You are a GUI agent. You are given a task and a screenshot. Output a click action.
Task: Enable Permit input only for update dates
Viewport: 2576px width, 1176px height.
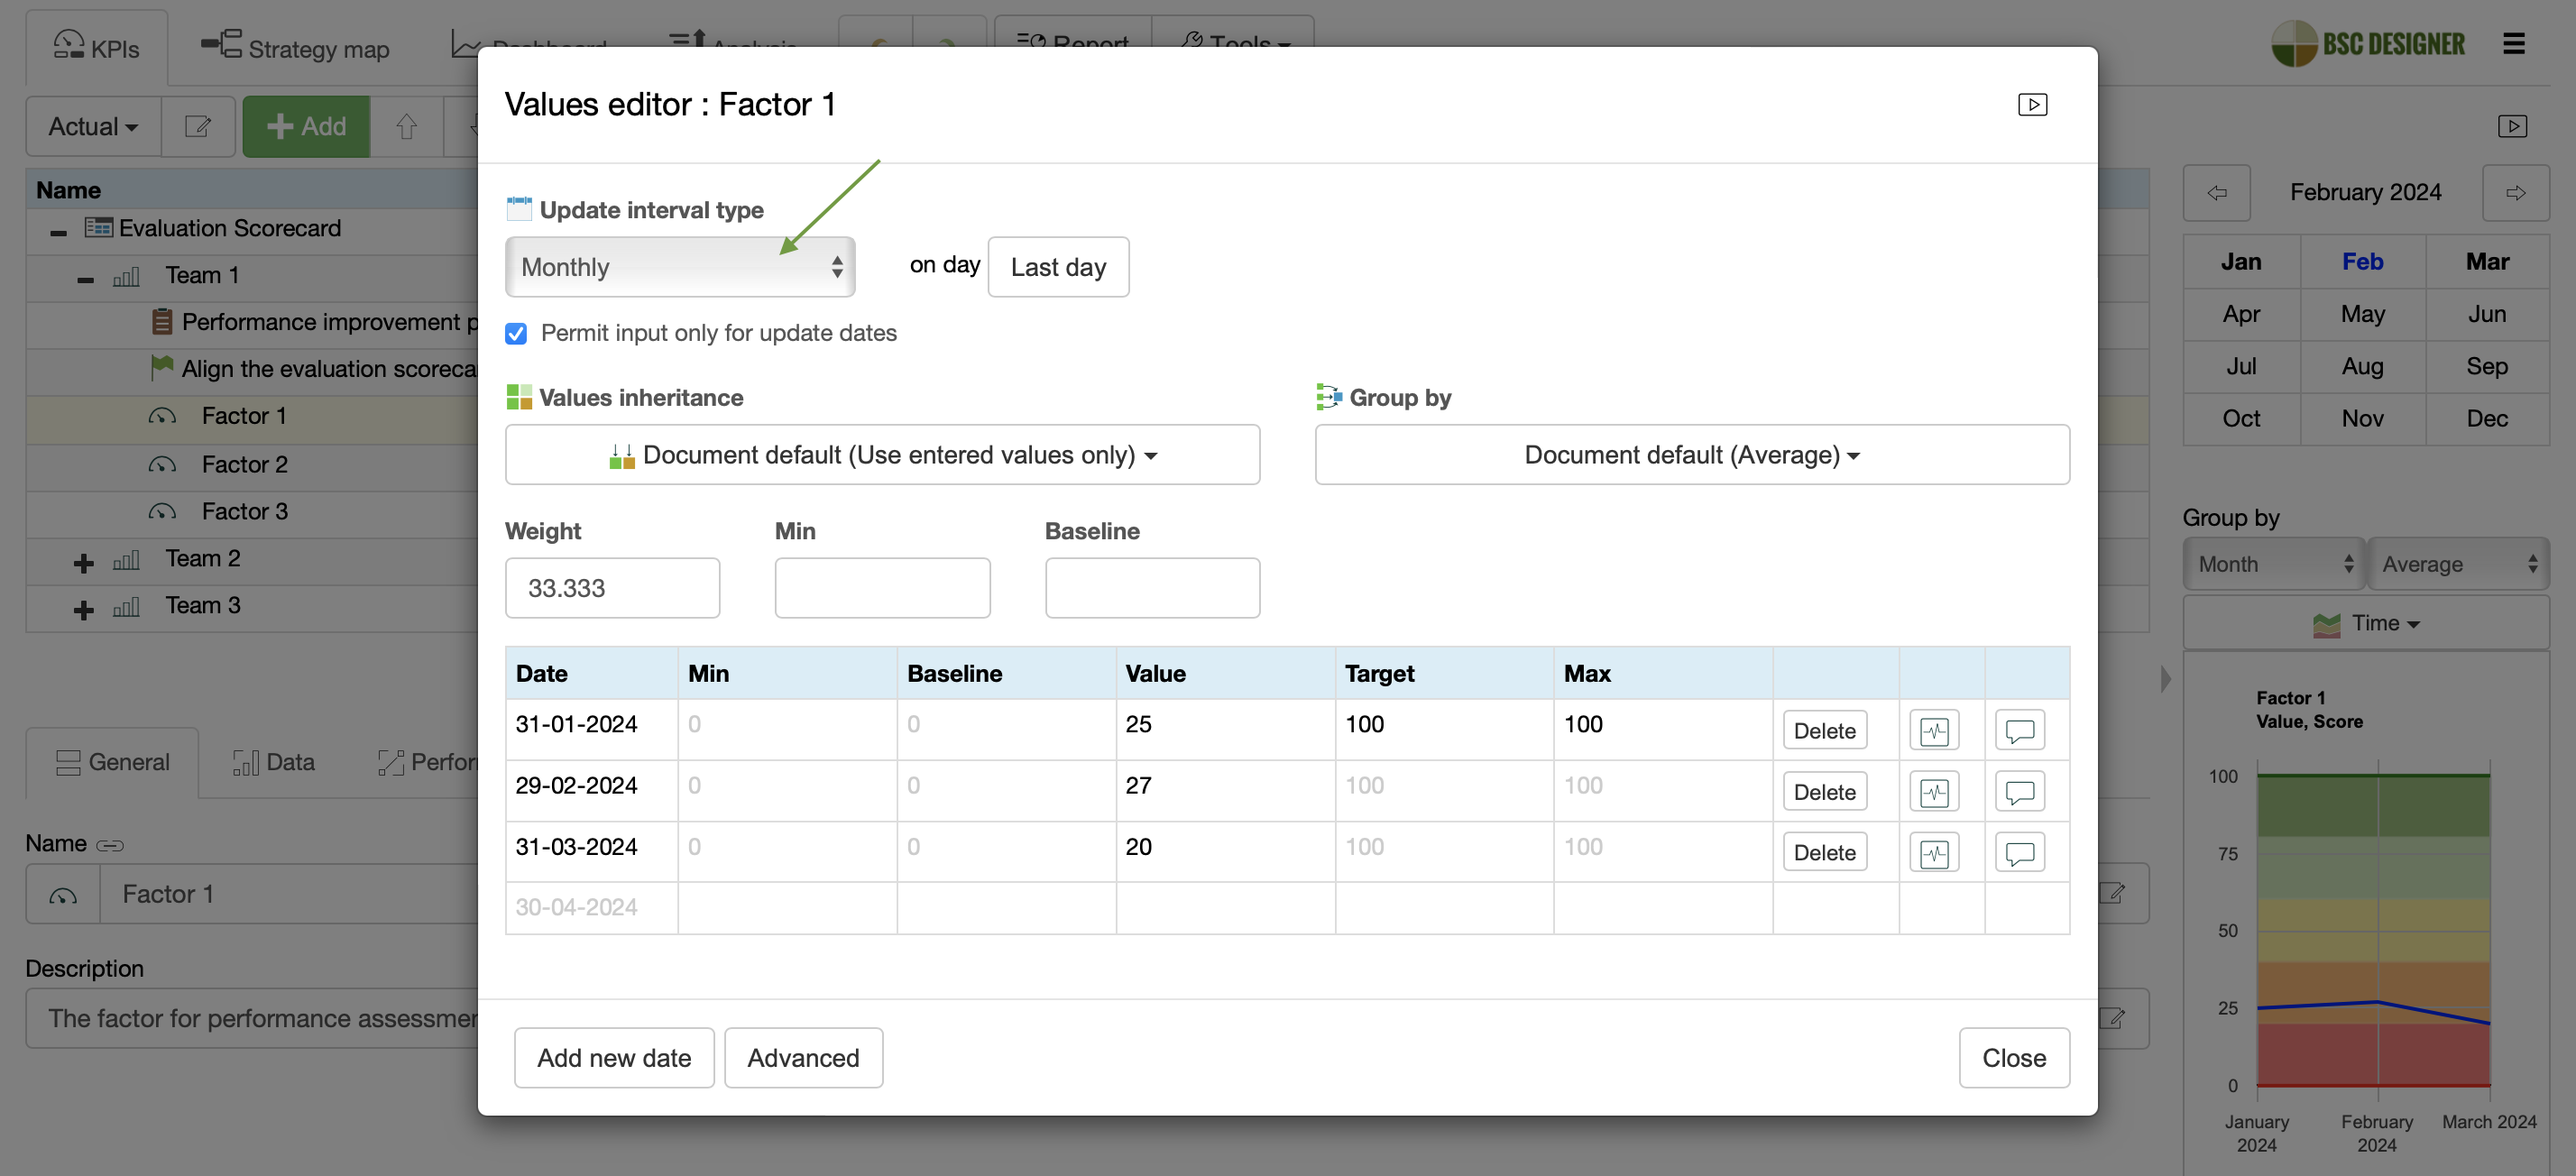tap(516, 333)
